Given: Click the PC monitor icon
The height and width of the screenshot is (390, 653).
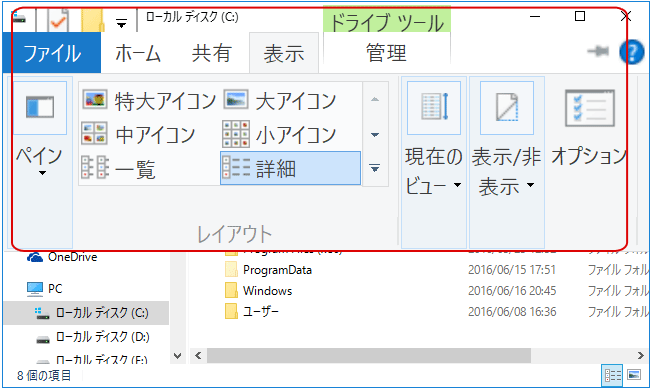Looking at the screenshot, I should [x=35, y=289].
